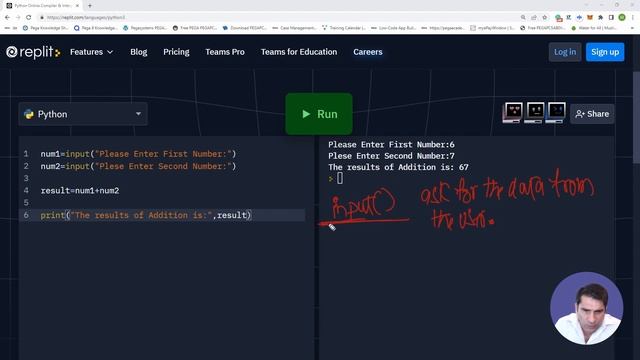Screen dimensions: 640x360
Task: Click line number 5 in the gutter
Action: point(26,203)
